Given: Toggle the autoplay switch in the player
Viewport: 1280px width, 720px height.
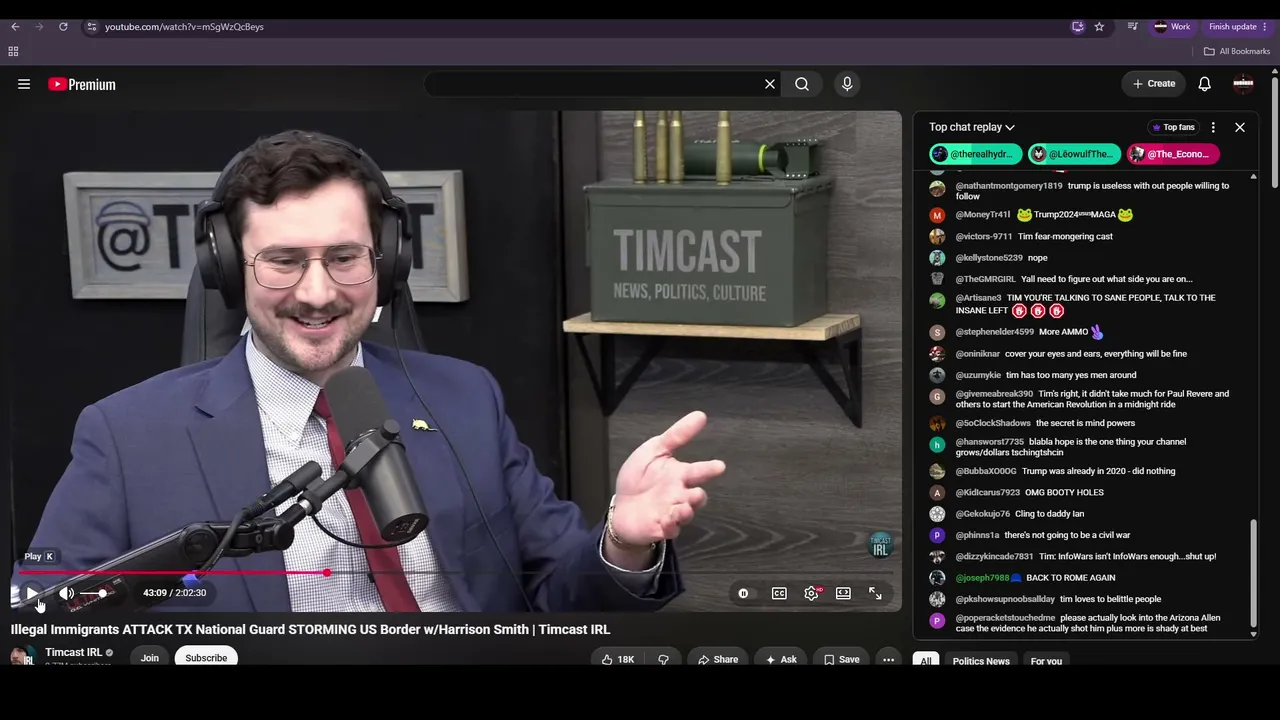Looking at the screenshot, I should click(743, 593).
